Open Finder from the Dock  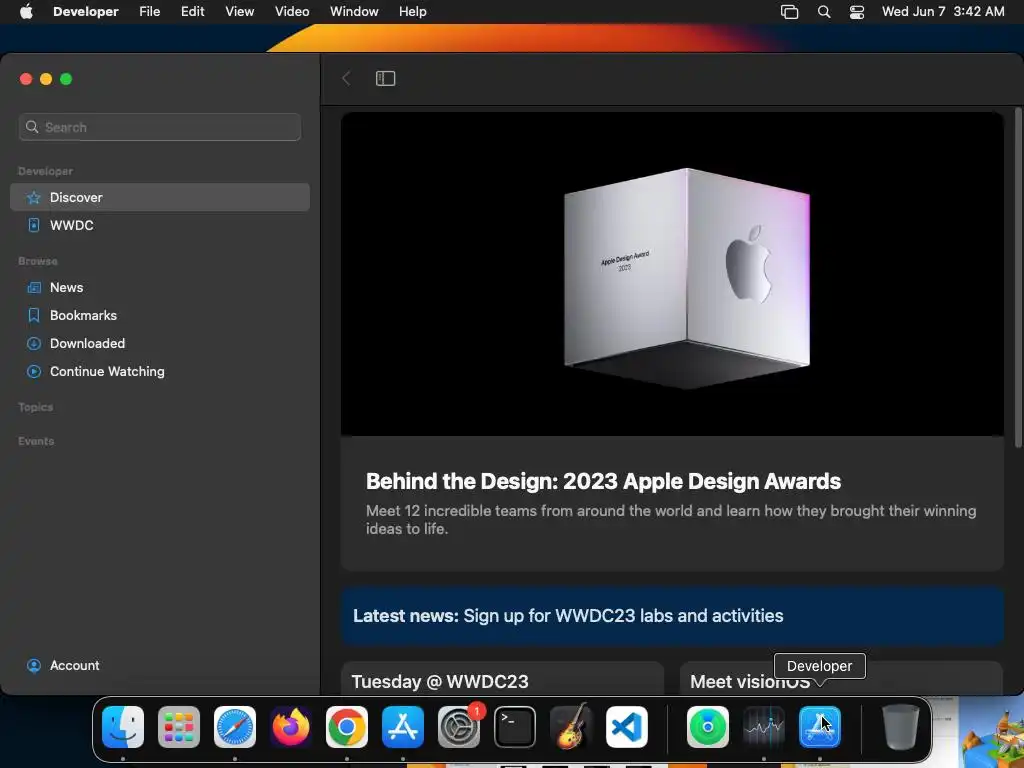click(123, 727)
